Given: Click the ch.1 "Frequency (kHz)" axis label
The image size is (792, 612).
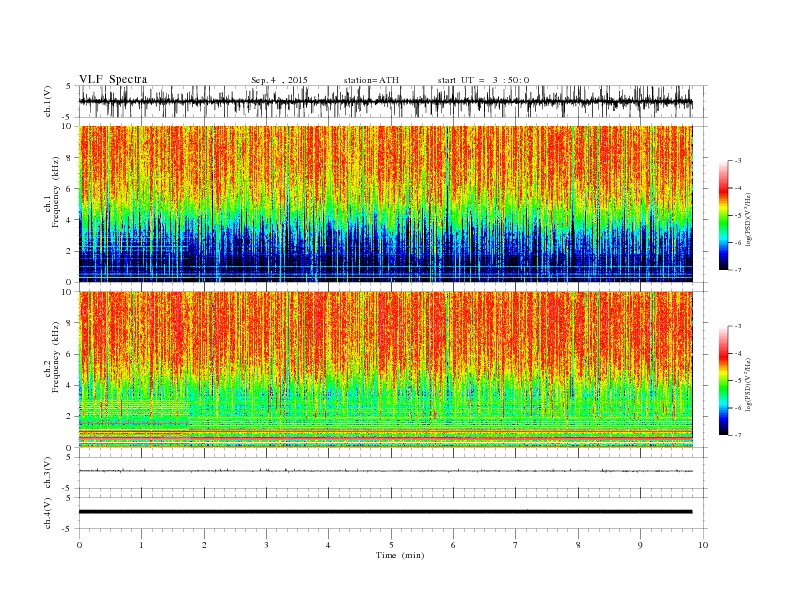Looking at the screenshot, I should (x=55, y=192).
